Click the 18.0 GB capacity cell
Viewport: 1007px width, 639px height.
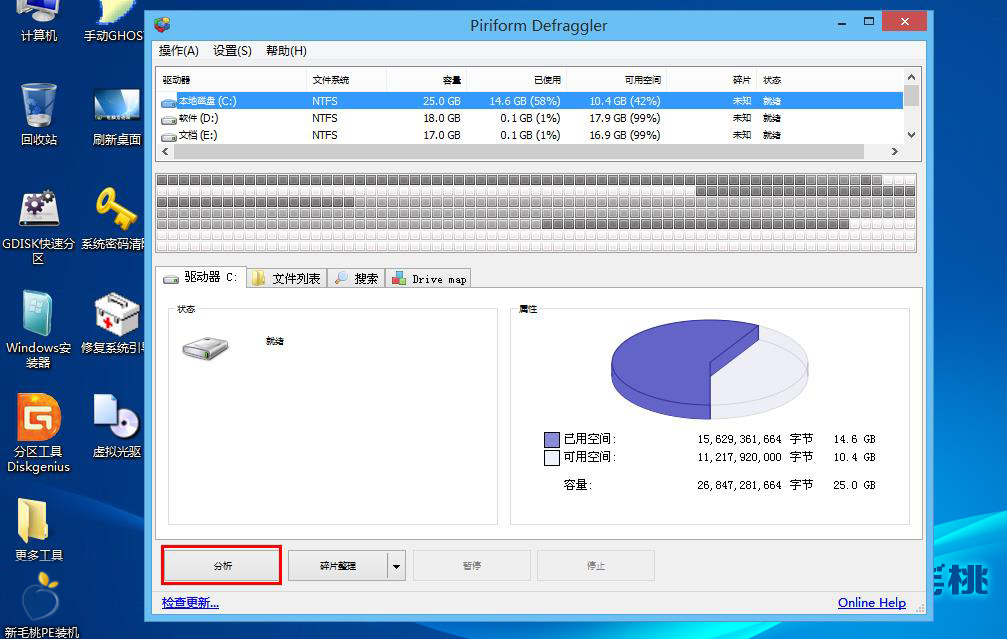pos(442,118)
